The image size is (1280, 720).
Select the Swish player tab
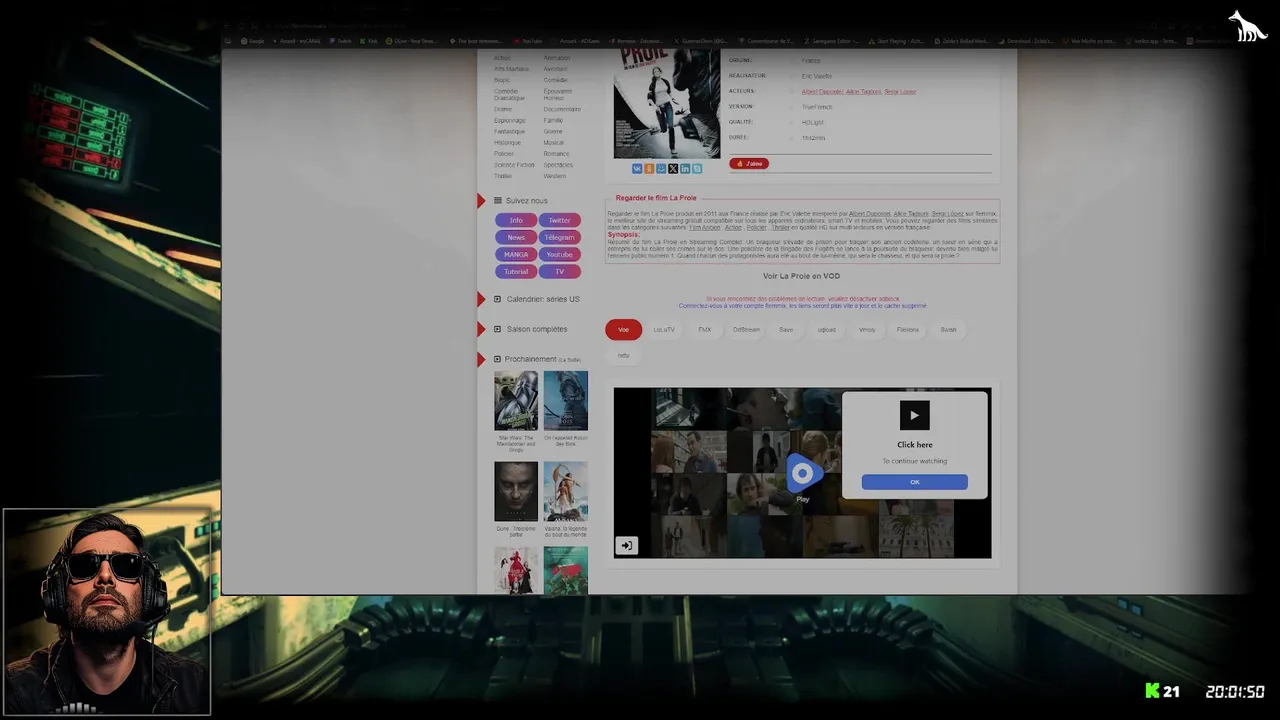click(x=948, y=329)
